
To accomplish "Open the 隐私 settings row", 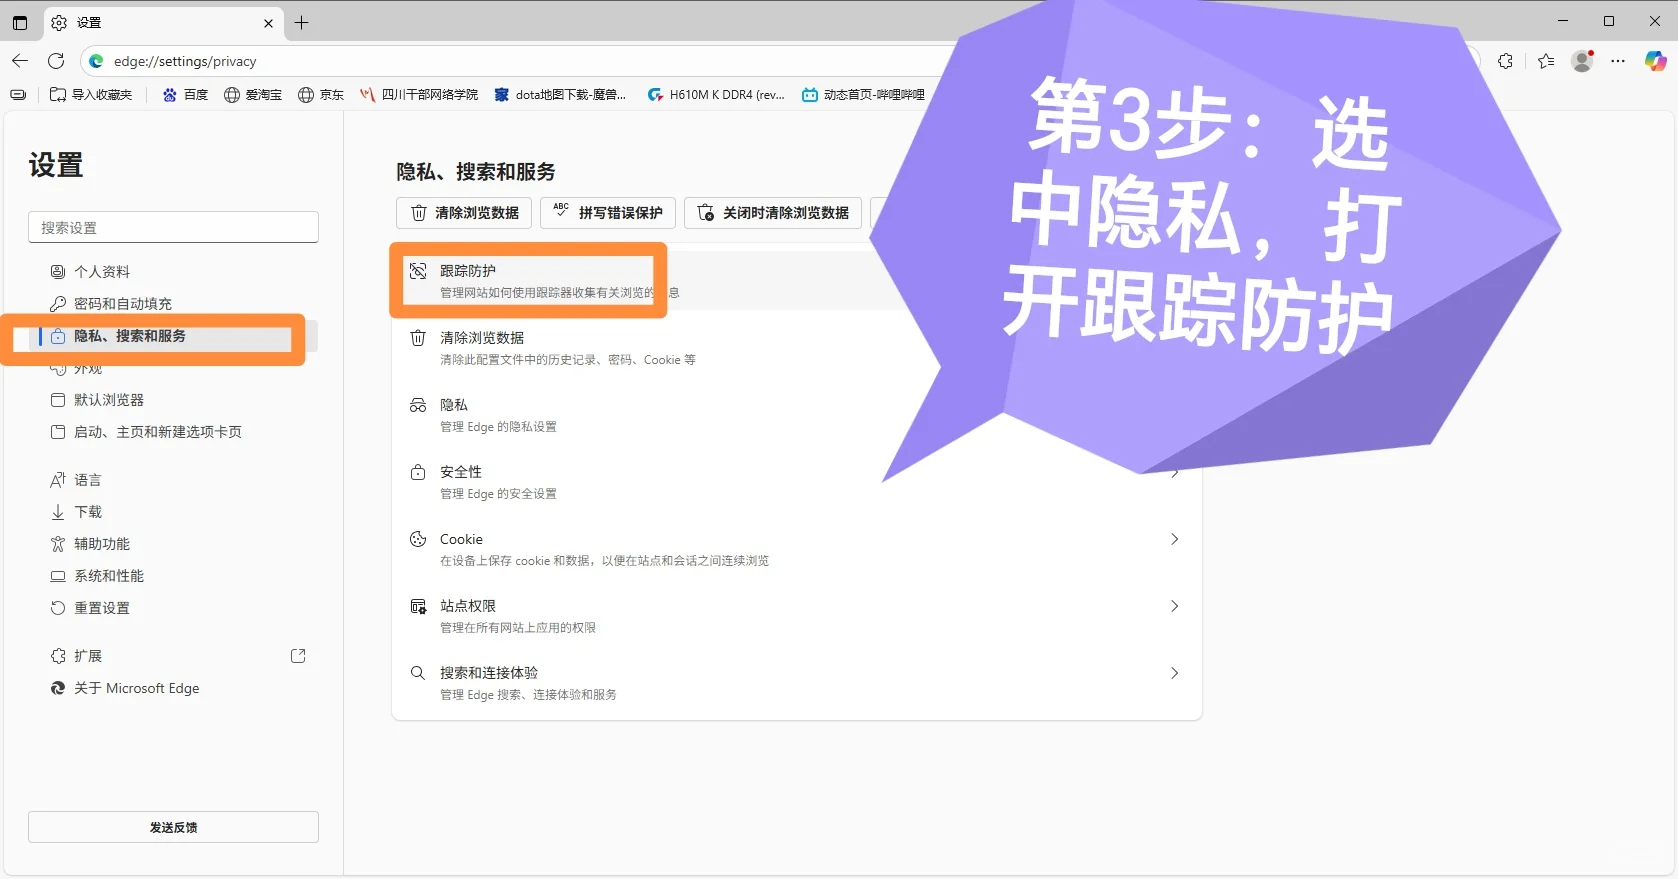I will [797, 415].
